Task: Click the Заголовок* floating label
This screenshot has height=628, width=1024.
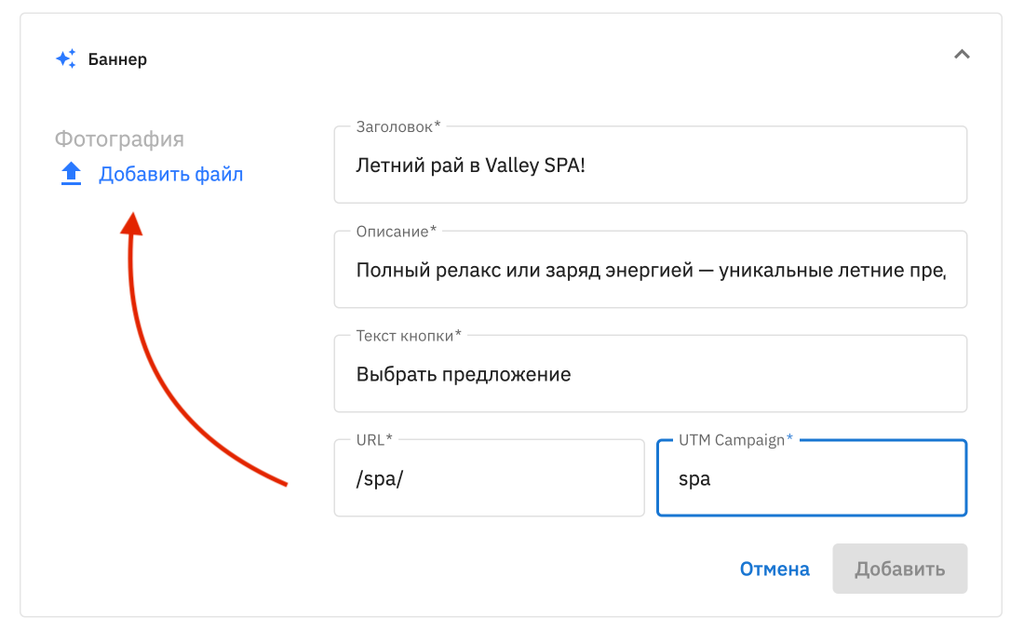Action: pos(398,127)
